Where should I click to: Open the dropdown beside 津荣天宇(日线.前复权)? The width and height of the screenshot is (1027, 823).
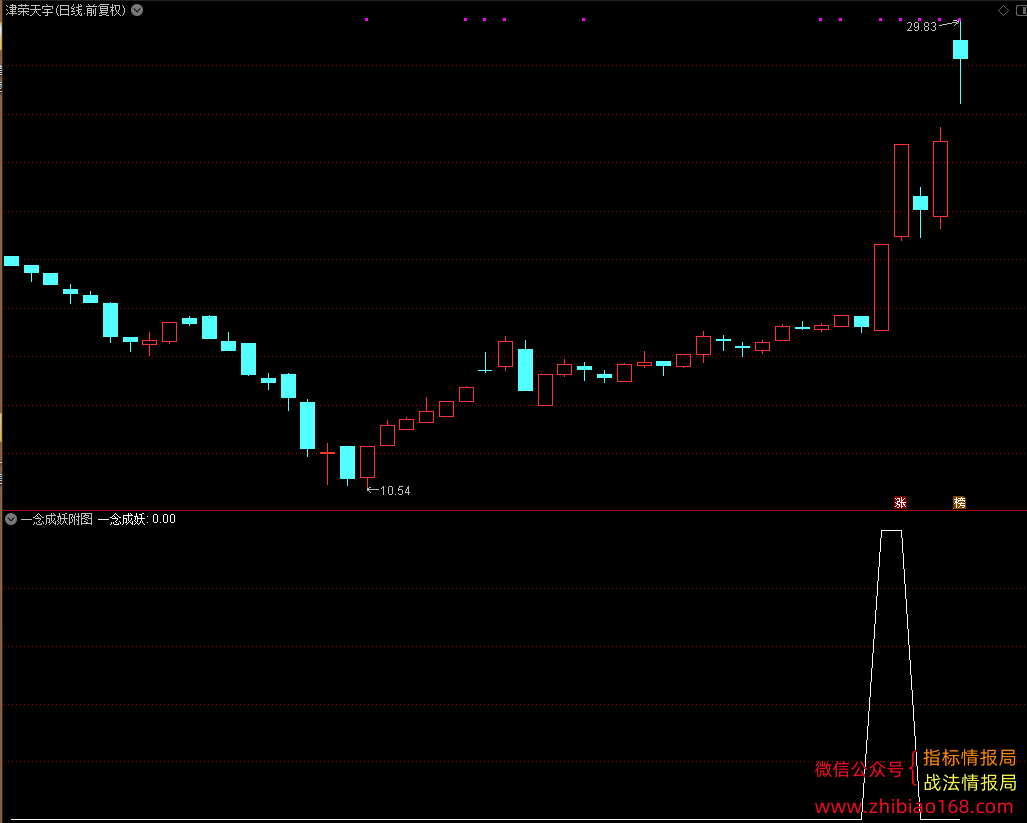click(x=137, y=10)
